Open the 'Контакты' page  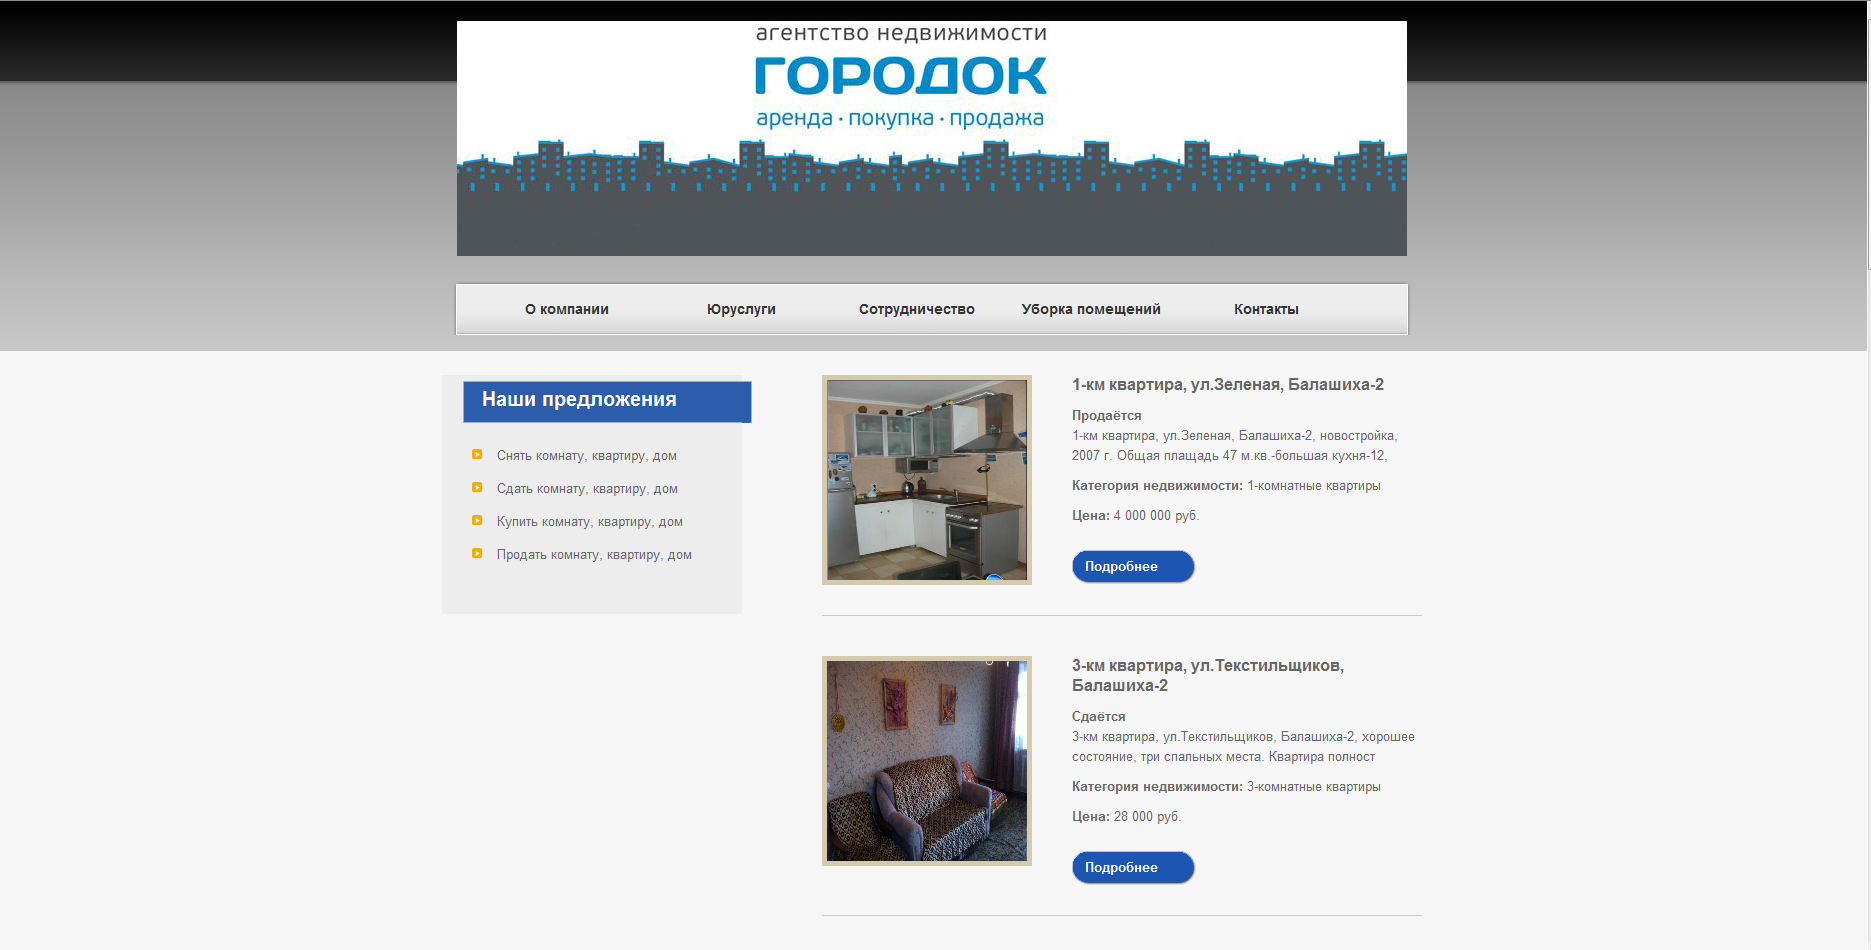click(x=1266, y=309)
